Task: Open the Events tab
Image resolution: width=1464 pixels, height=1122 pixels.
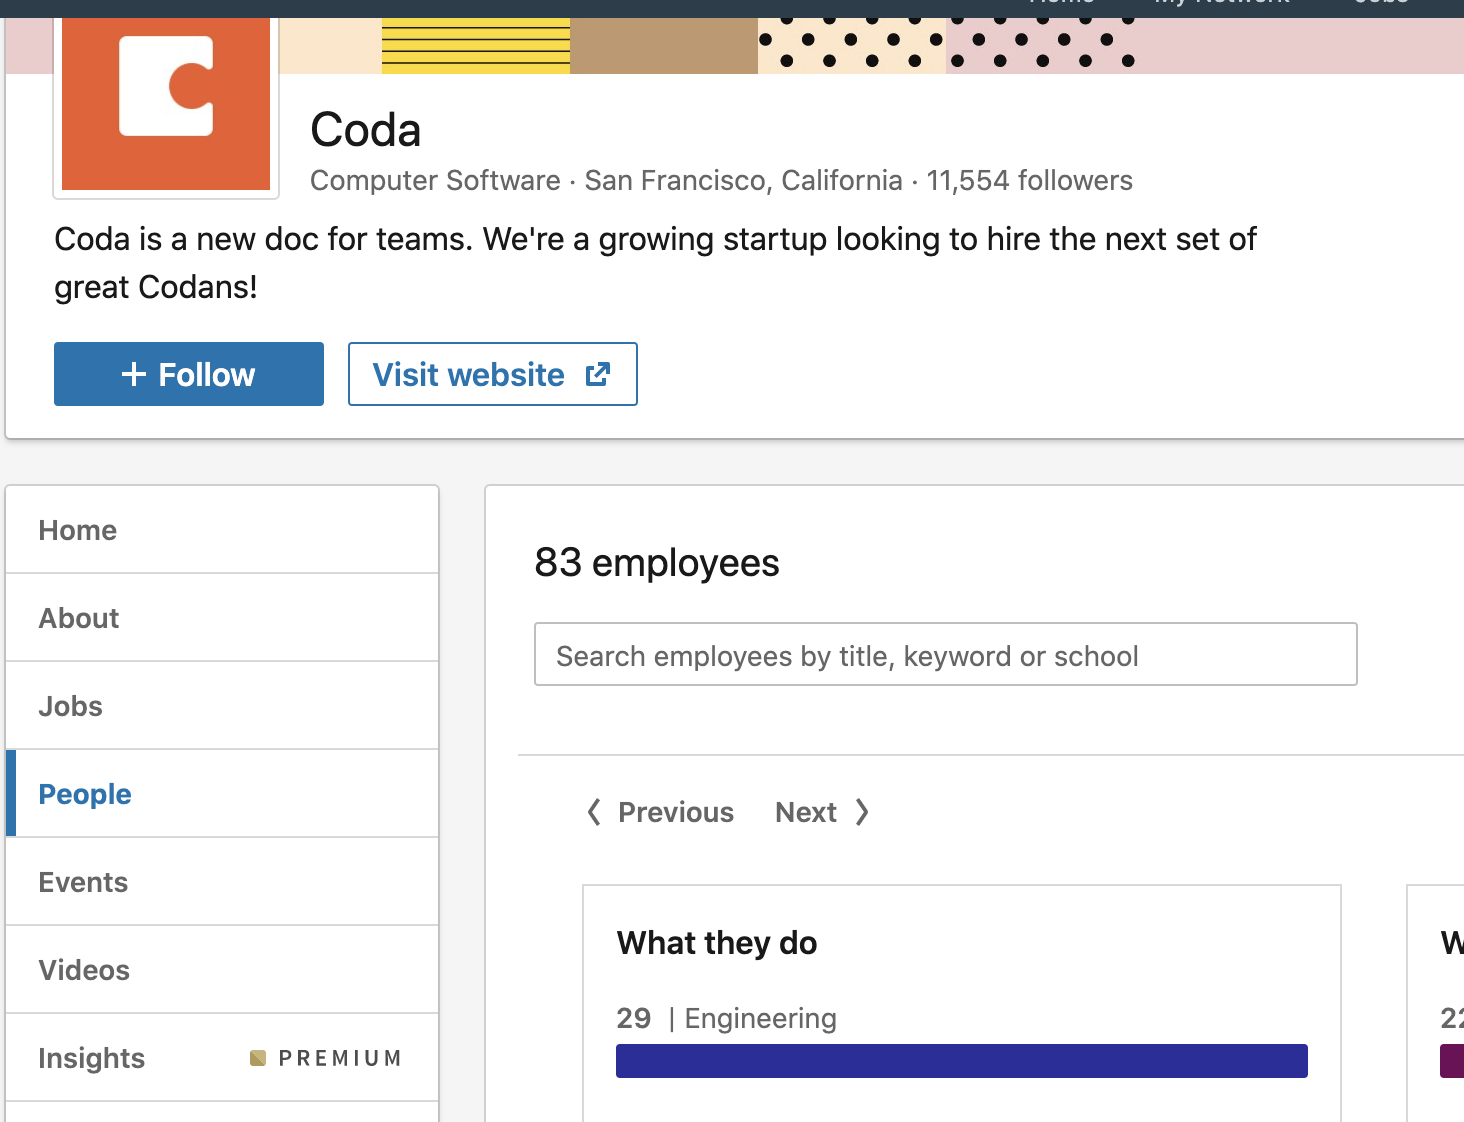Action: pyautogui.click(x=222, y=882)
